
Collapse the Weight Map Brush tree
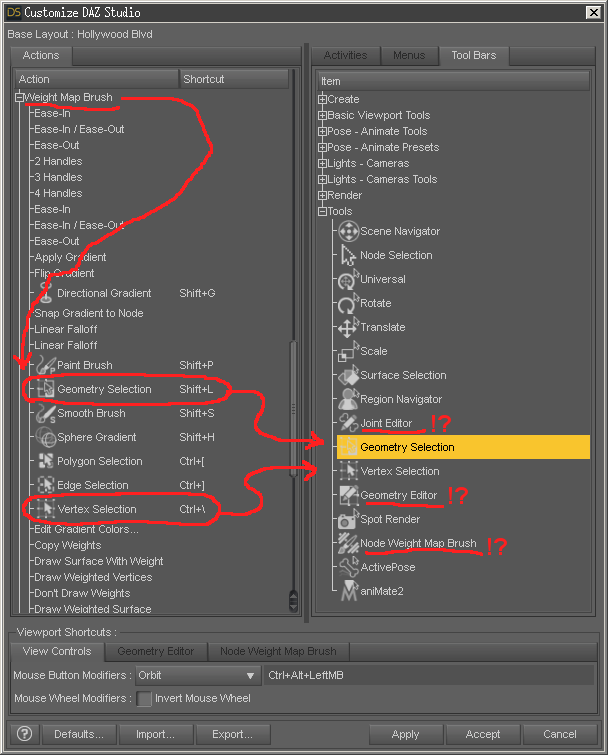click(x=19, y=97)
